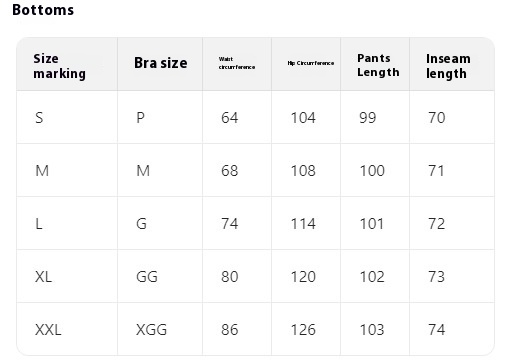The height and width of the screenshot is (364, 513).
Task: Click waist value 80 in XL row
Action: pos(230,277)
